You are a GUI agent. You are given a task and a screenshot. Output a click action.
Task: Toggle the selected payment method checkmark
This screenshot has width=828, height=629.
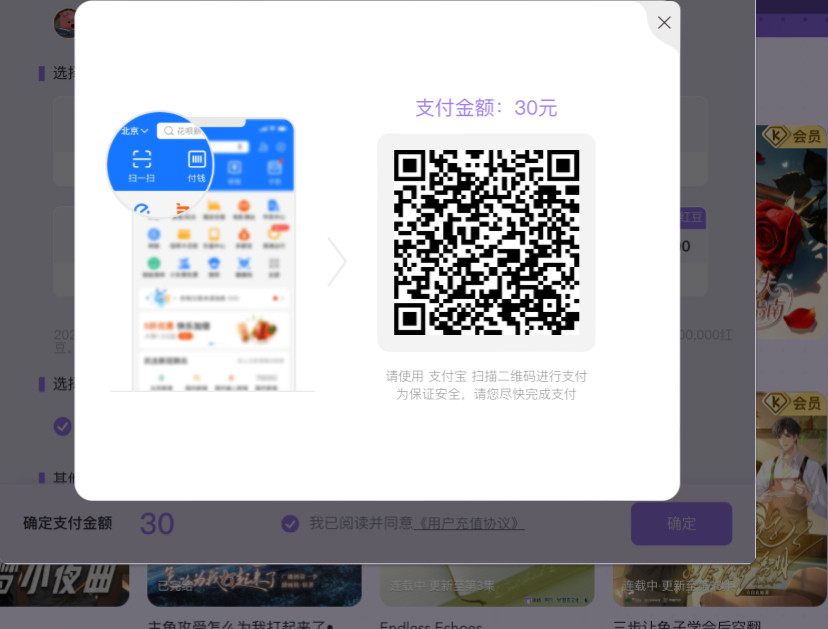(62, 426)
